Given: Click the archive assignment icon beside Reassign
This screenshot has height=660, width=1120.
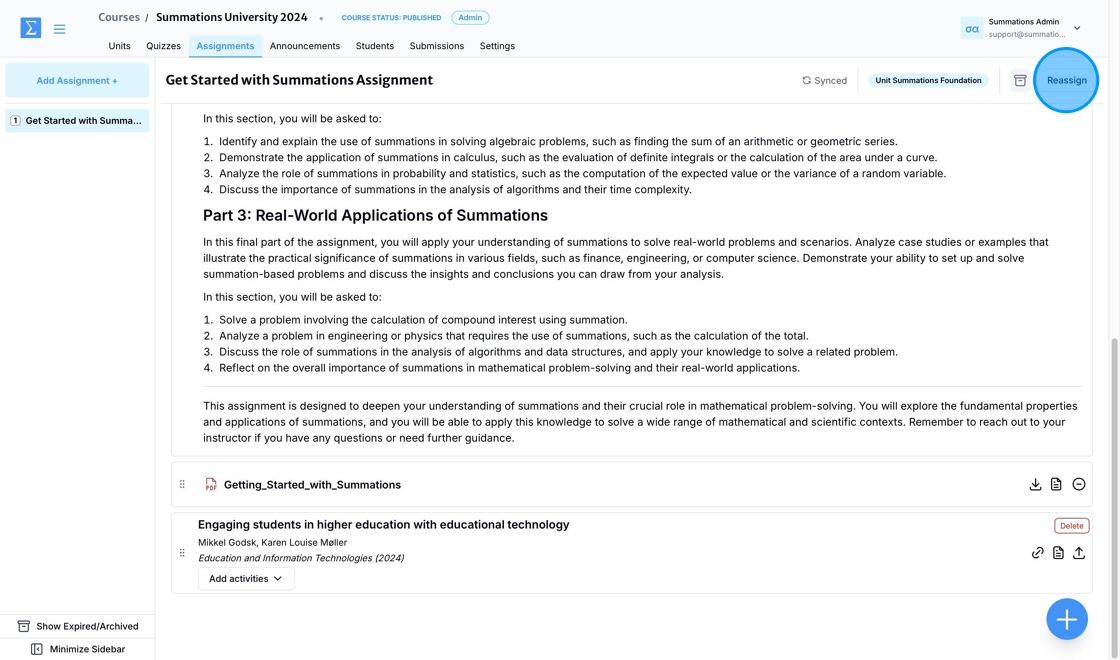Looking at the screenshot, I should point(1020,81).
